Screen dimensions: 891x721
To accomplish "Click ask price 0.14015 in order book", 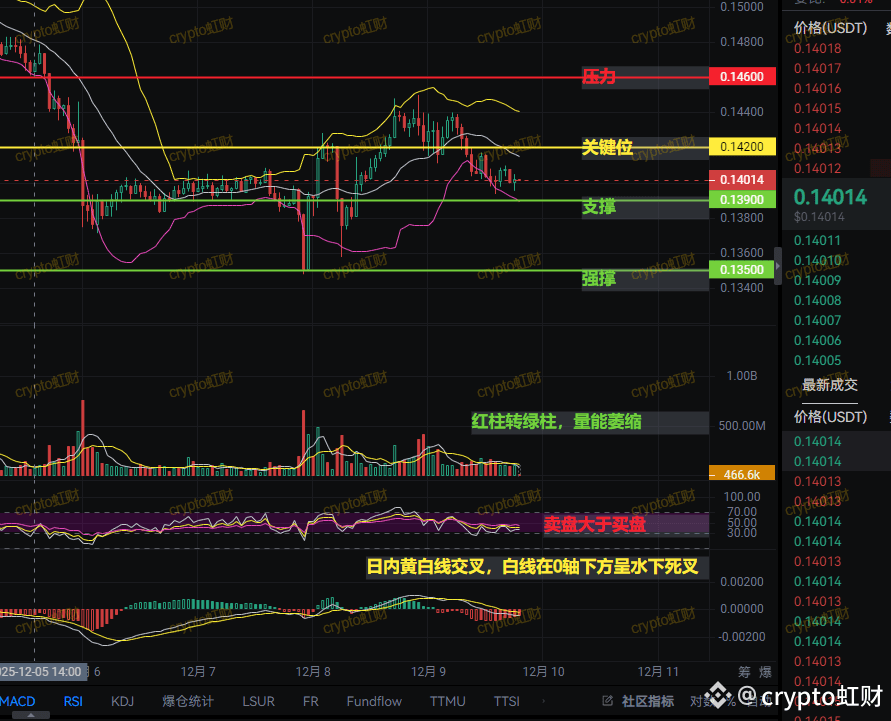I will pyautogui.click(x=817, y=108).
